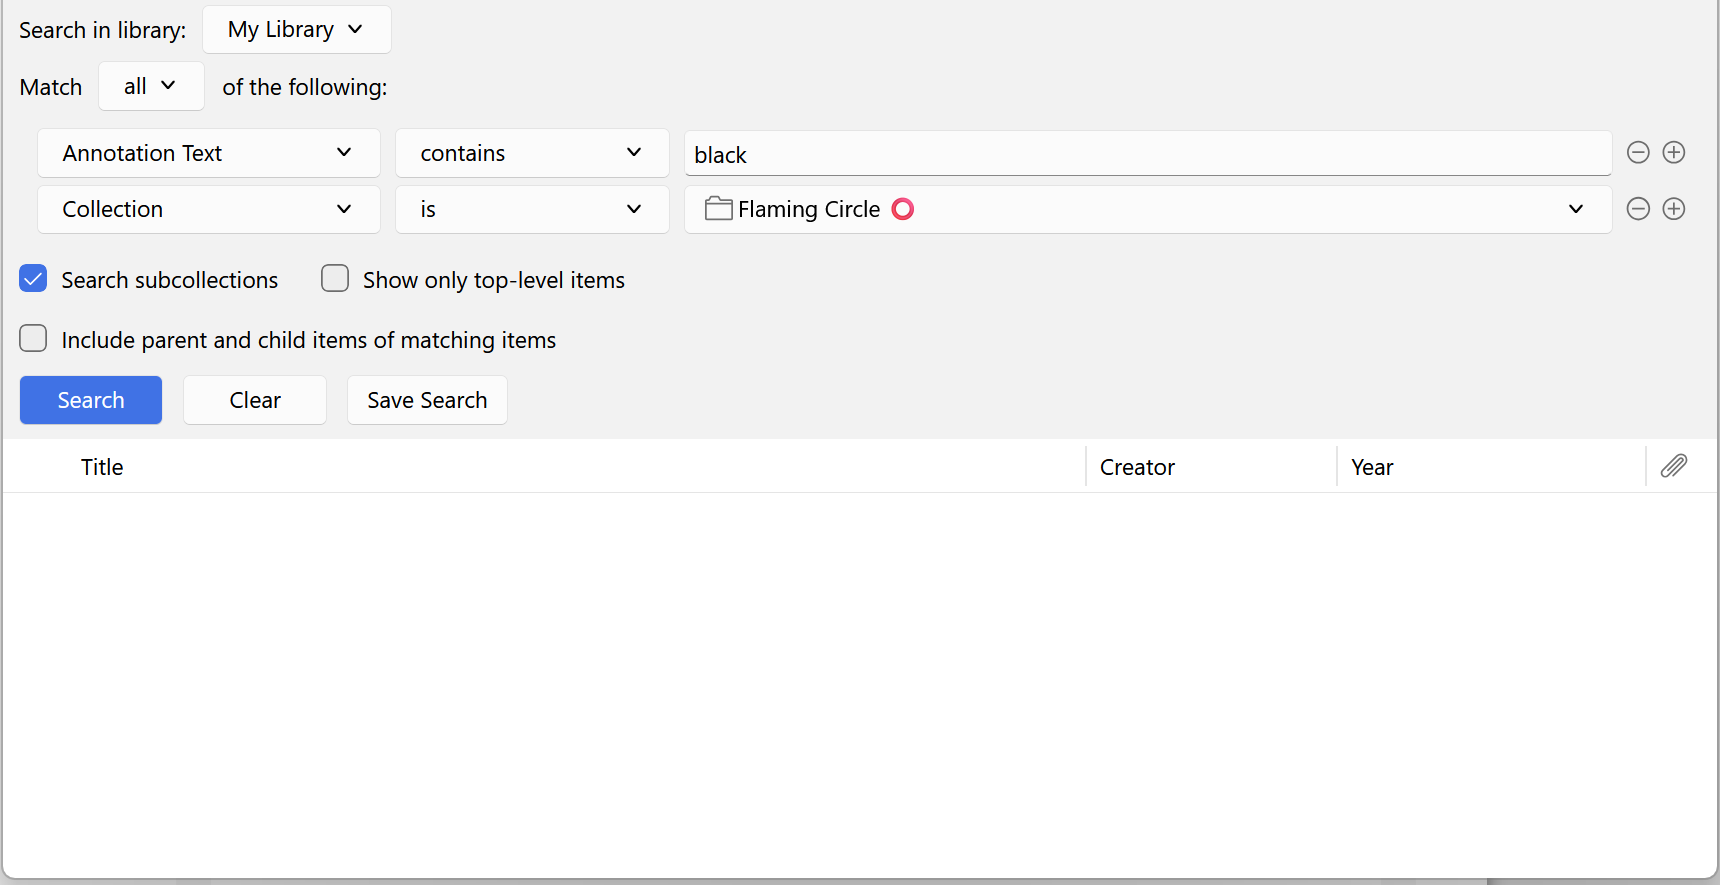Open the Match all dropdown
Screen dimensions: 1720x885
(x=151, y=86)
